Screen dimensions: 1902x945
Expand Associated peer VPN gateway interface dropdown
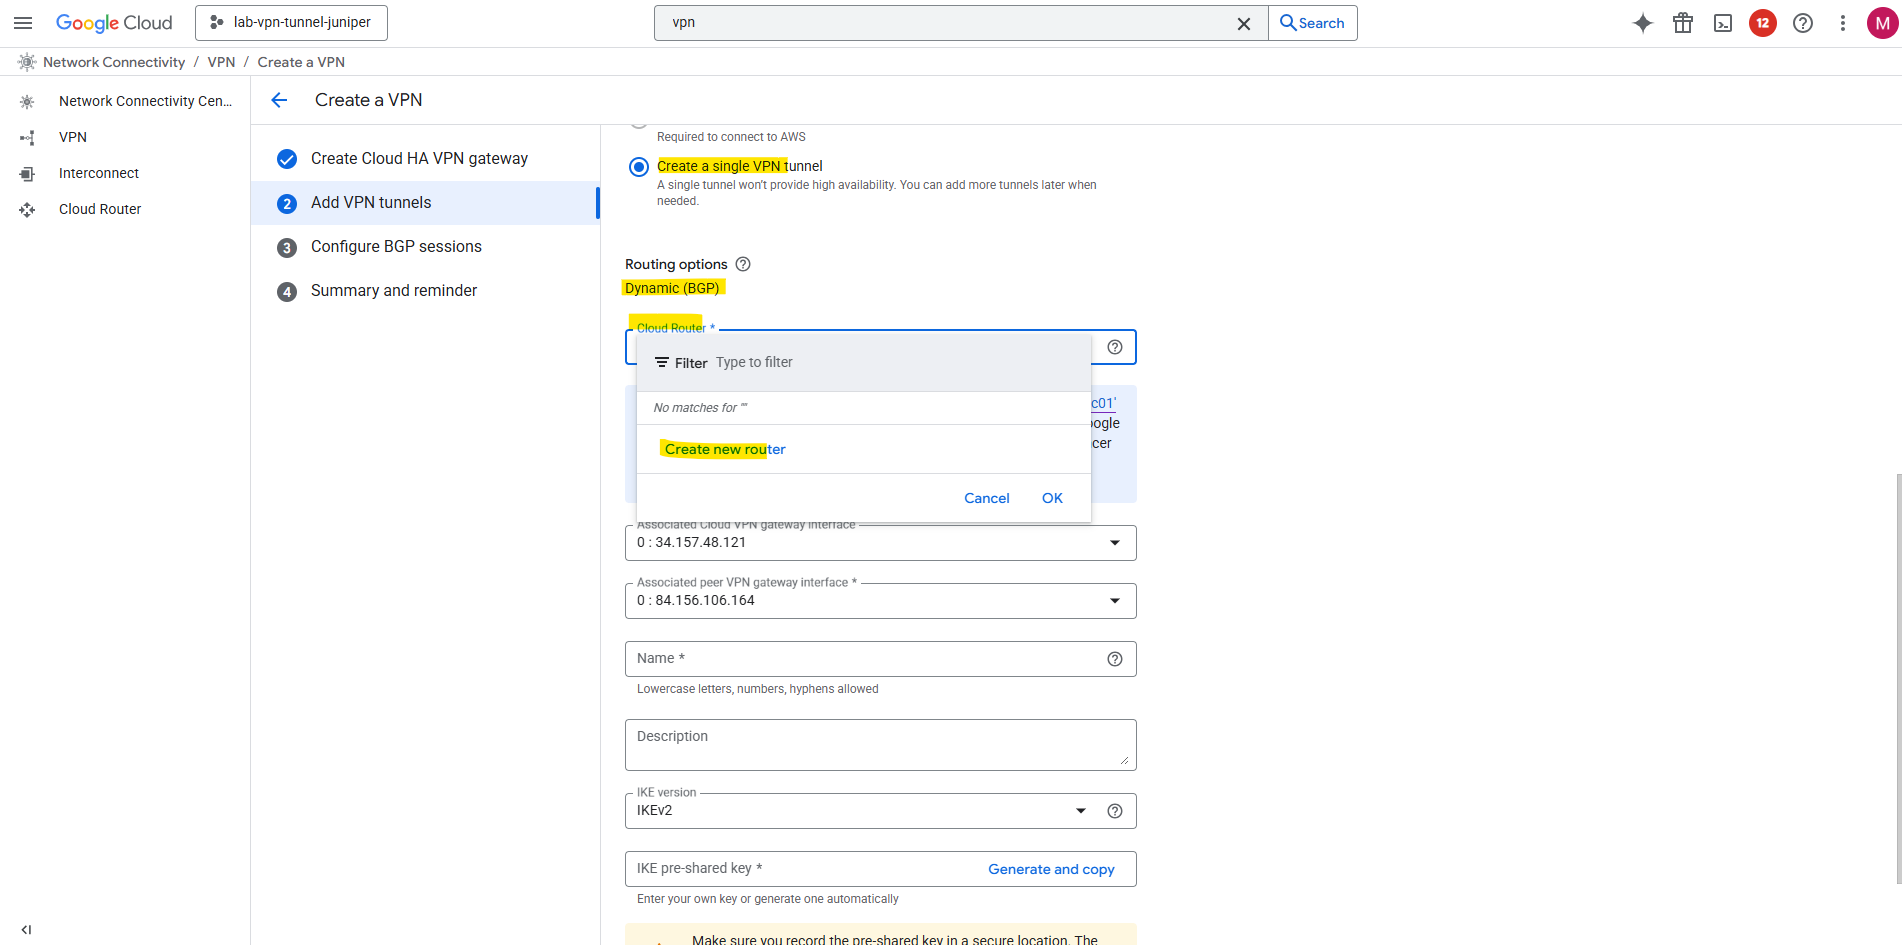881,601
